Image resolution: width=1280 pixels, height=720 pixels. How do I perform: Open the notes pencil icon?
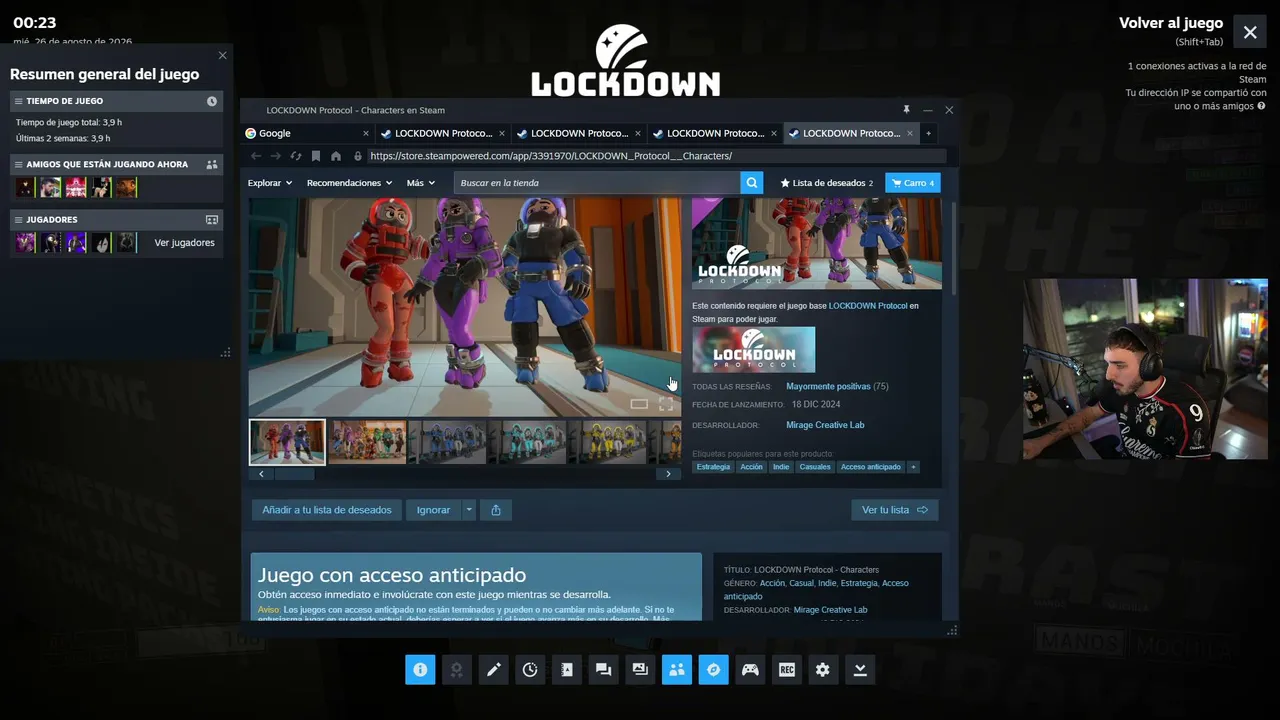coord(493,670)
